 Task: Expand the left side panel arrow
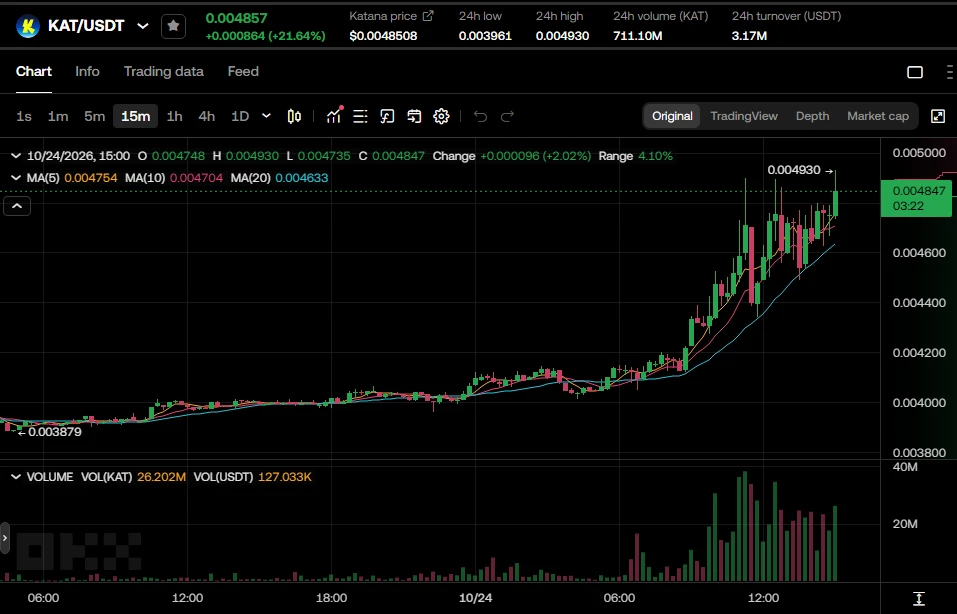(5, 538)
